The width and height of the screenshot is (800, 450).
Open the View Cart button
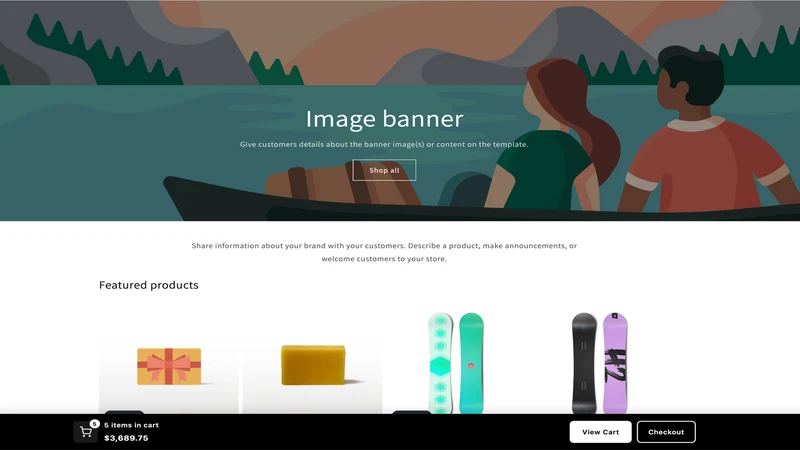coord(601,432)
